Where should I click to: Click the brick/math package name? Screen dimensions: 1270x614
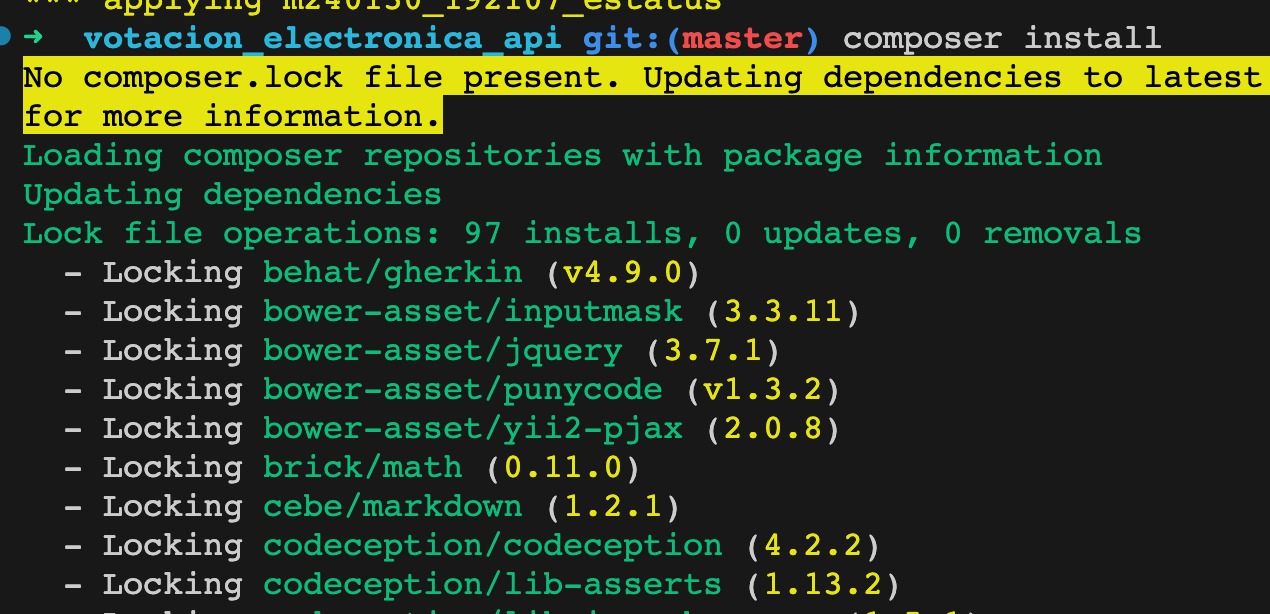click(362, 467)
